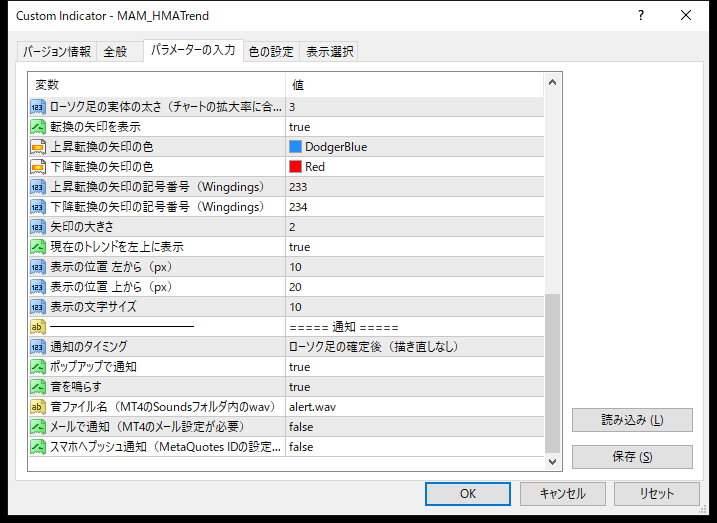The image size is (717, 523).
Task: Click the scrollbar up arrow
Action: [552, 83]
